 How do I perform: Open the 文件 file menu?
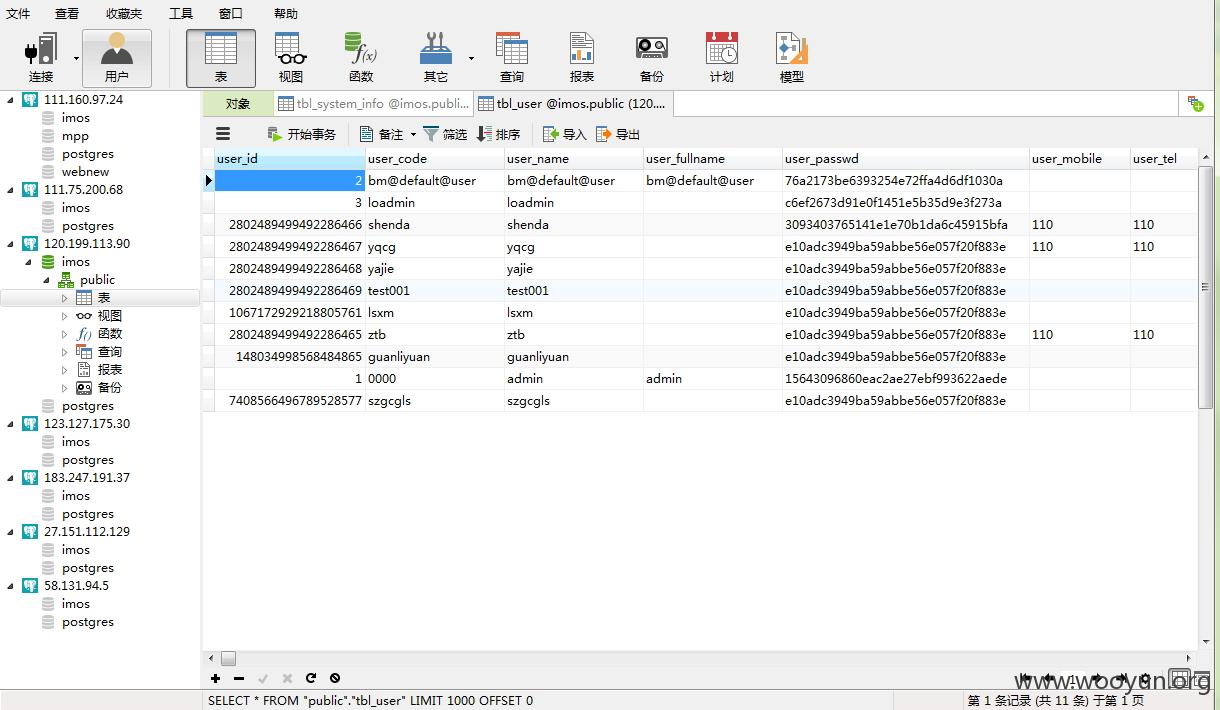tap(18, 13)
